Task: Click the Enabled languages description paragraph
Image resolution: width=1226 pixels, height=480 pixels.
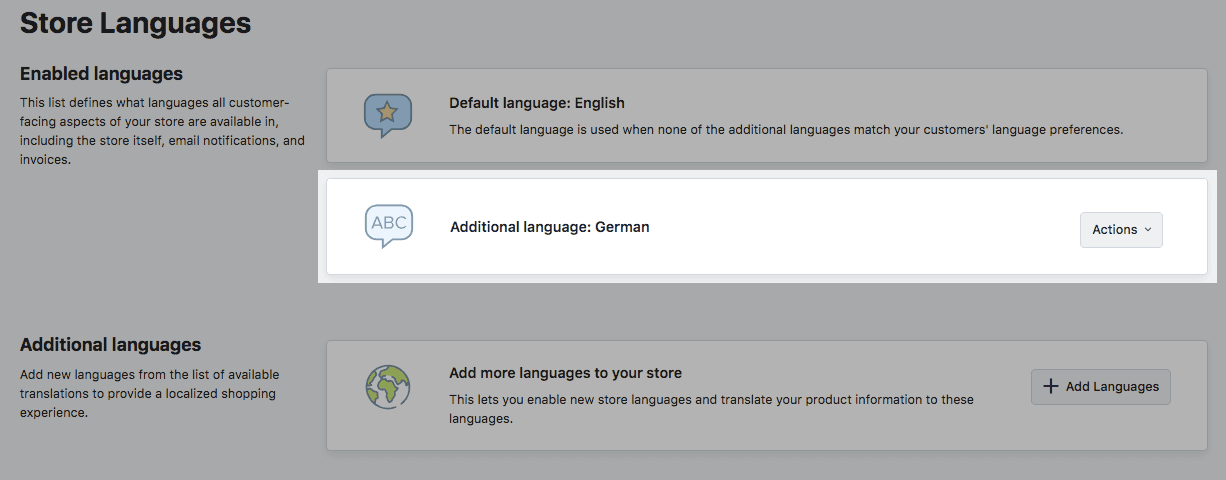Action: tap(162, 131)
